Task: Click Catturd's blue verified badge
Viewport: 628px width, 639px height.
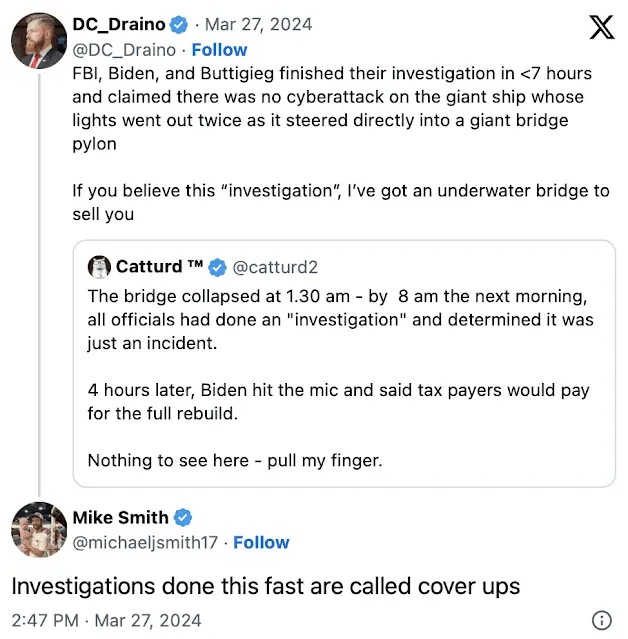Action: coord(217,267)
